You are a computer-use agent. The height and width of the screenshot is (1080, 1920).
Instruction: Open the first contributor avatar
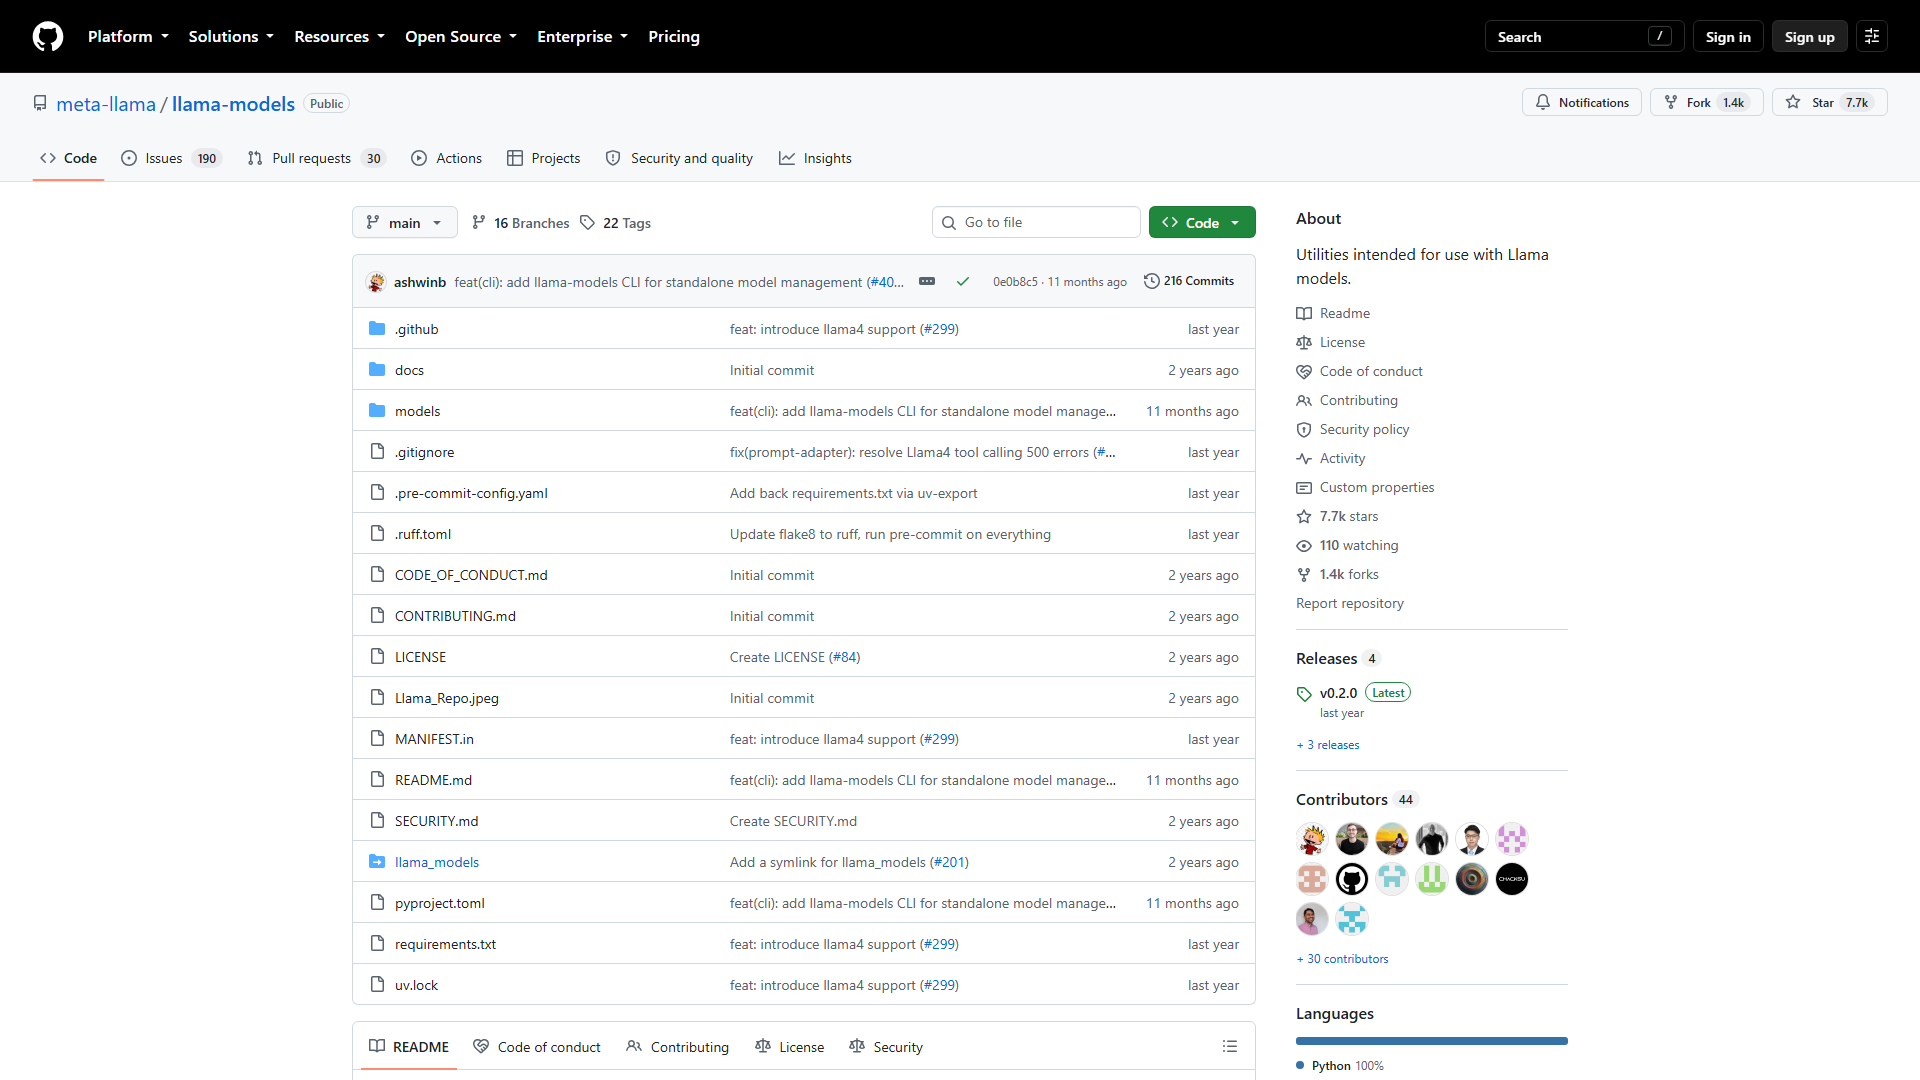point(1312,839)
